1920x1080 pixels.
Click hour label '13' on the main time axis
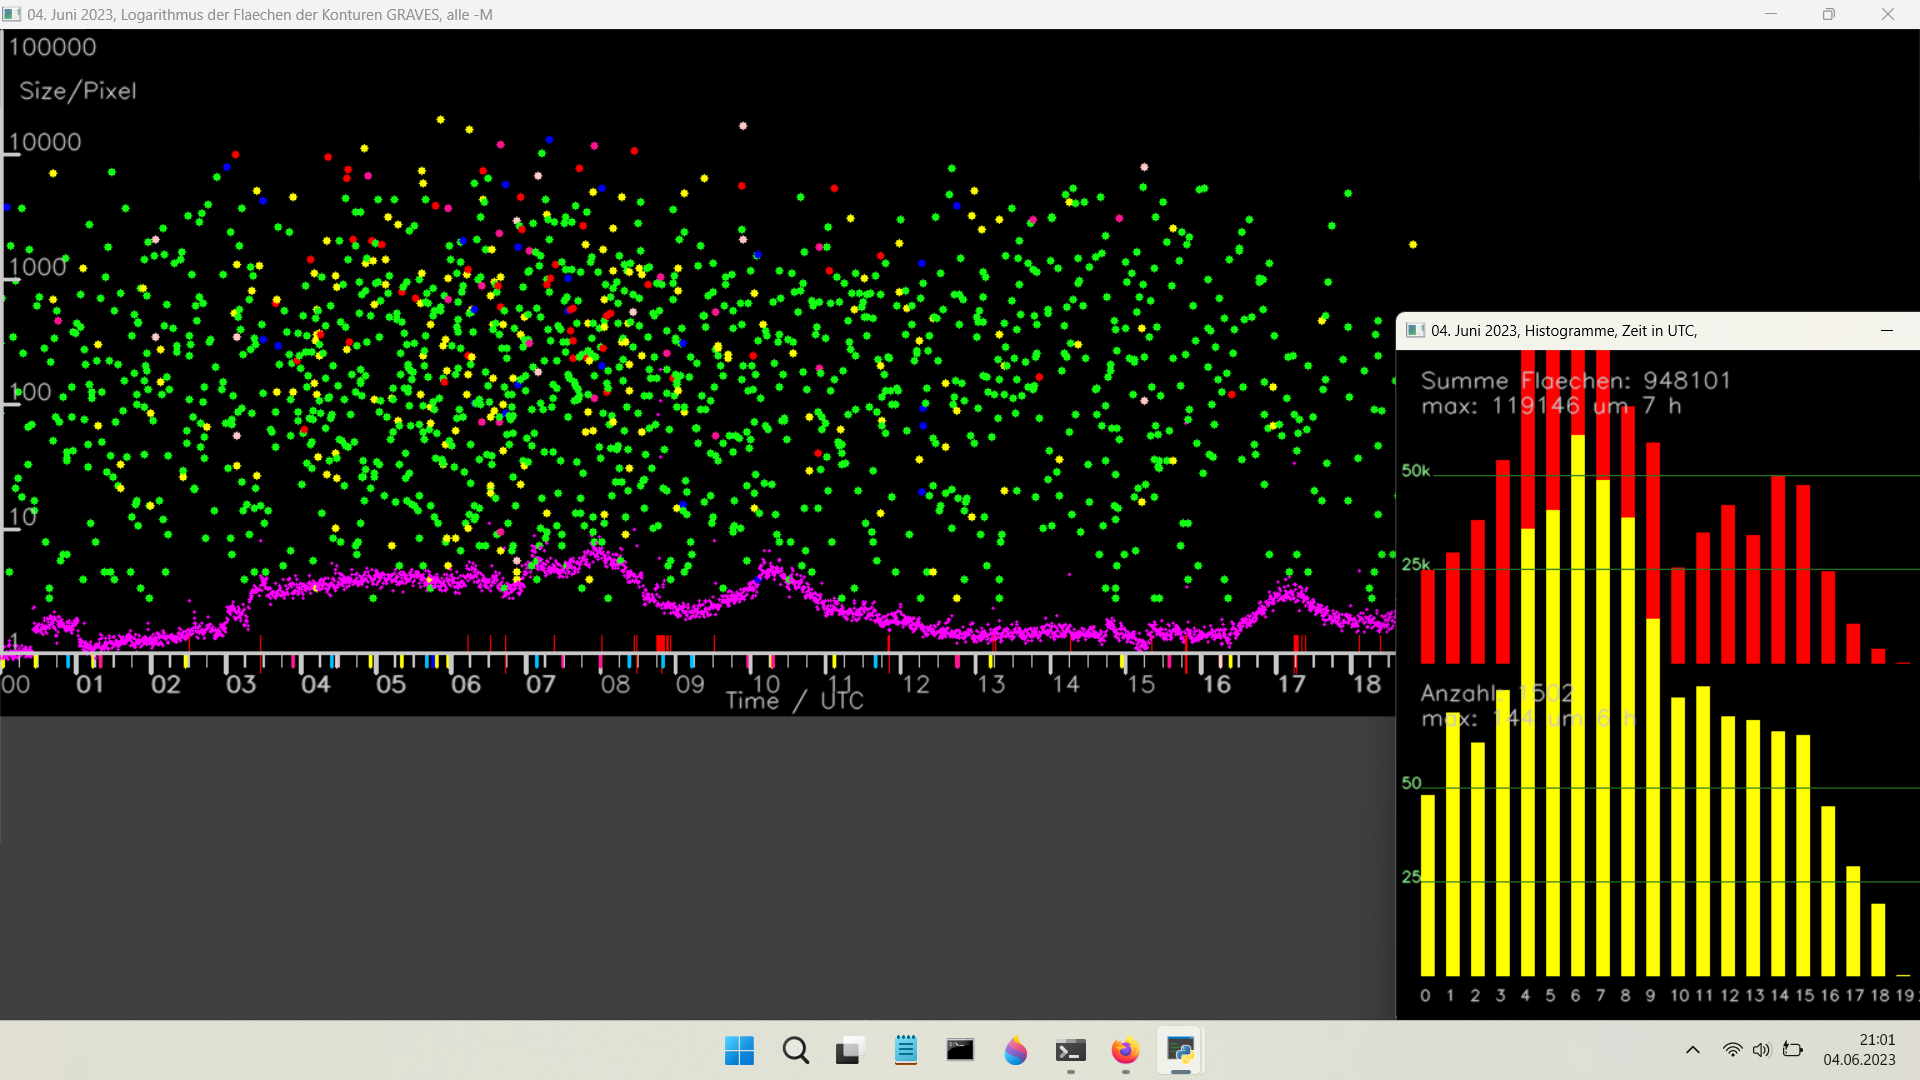tap(991, 685)
